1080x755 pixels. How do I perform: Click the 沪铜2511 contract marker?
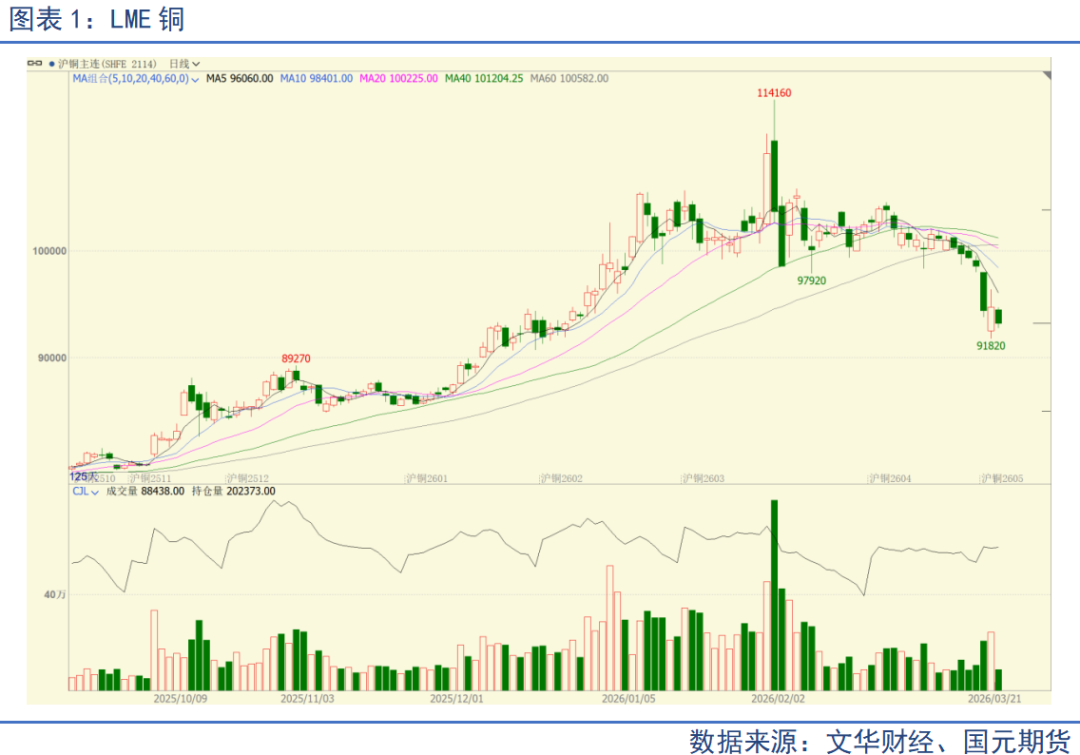[149, 478]
